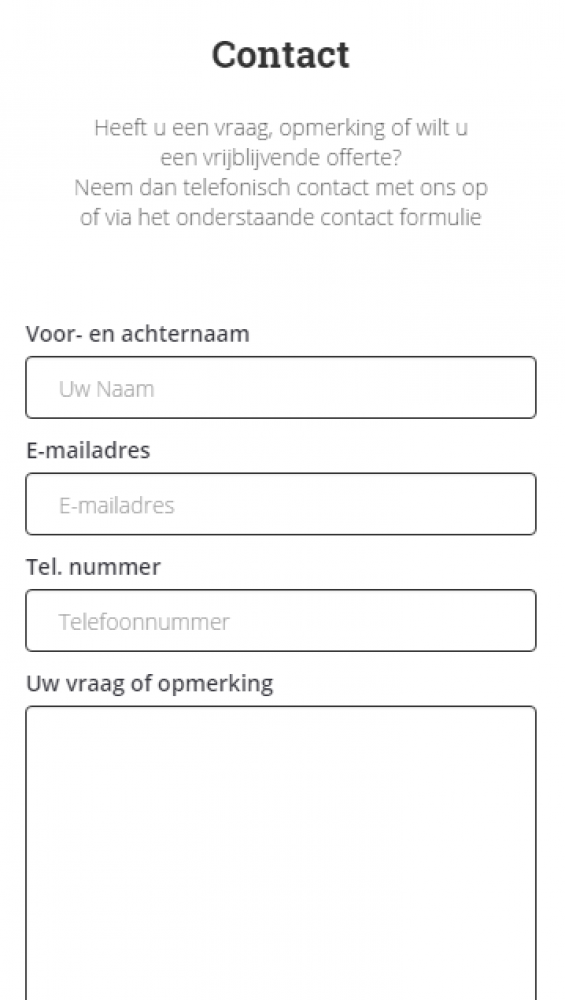Click the grey "Telefoonnummer" placeholder text
Viewport: 565px width, 1000px height.
click(x=144, y=622)
